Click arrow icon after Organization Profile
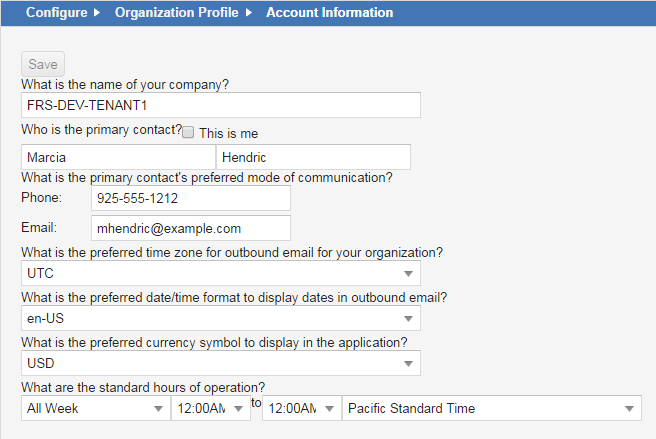This screenshot has height=439, width=656. coord(249,13)
